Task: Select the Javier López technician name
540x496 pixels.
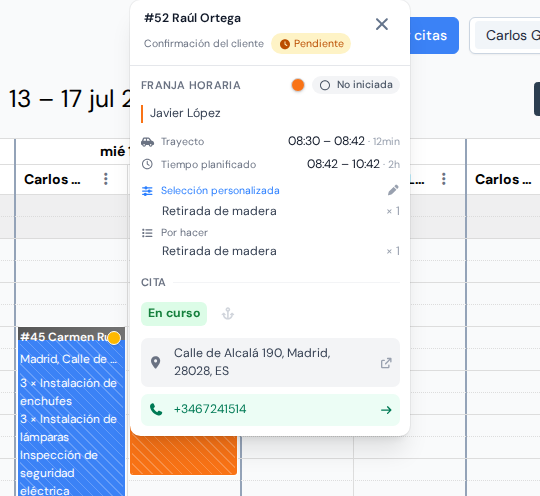Action: pyautogui.click(x=185, y=113)
